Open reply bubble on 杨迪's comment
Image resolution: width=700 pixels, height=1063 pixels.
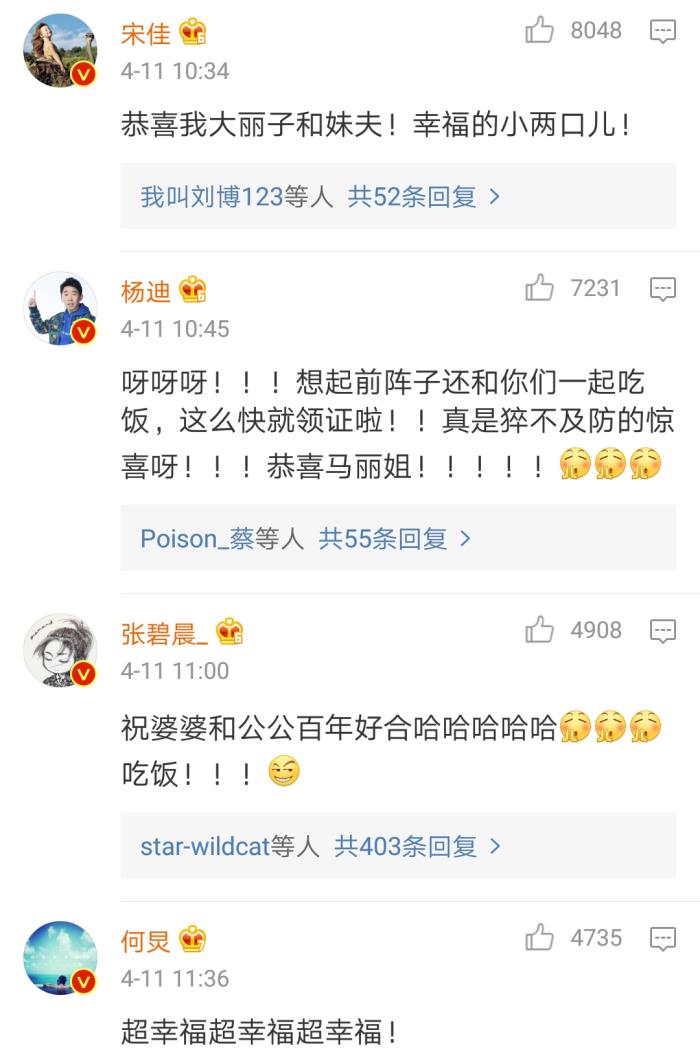(662, 289)
